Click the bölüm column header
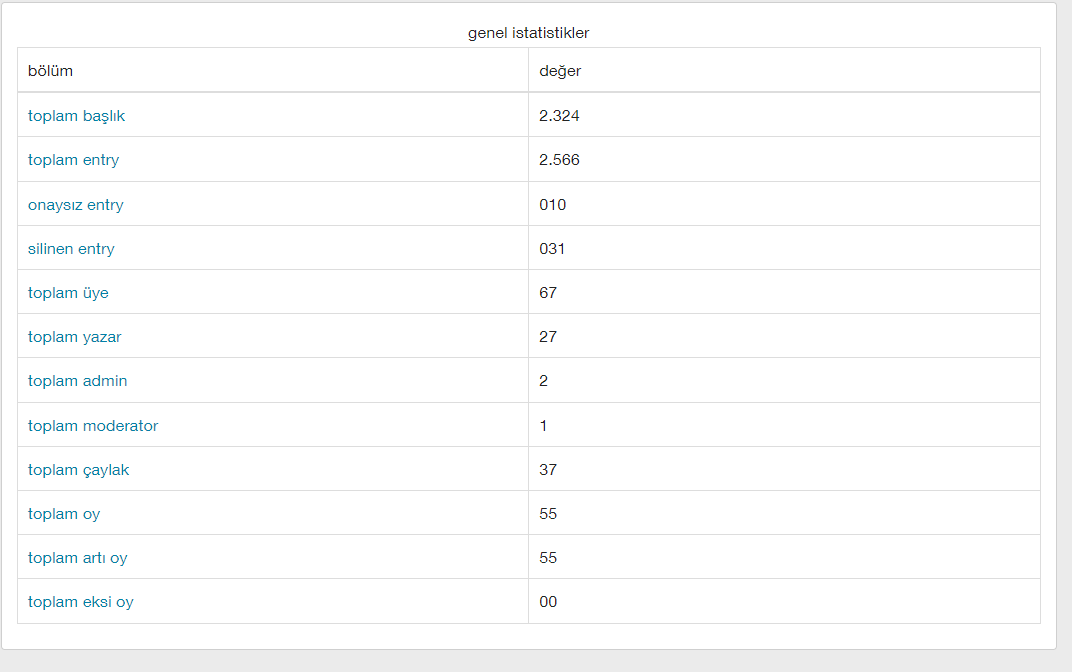1072x672 pixels. 273,70
